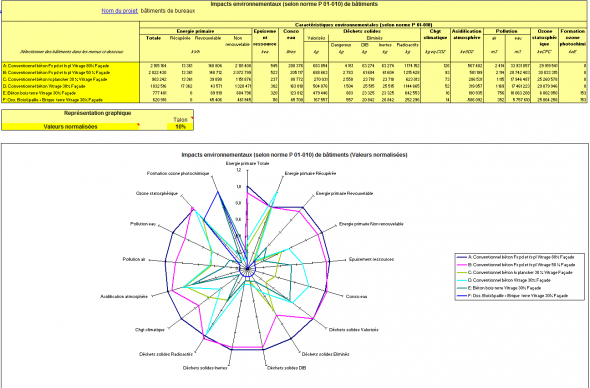Click the 'Déchets solides' column group header
Viewport: 590px width, 388px height.
[362, 31]
